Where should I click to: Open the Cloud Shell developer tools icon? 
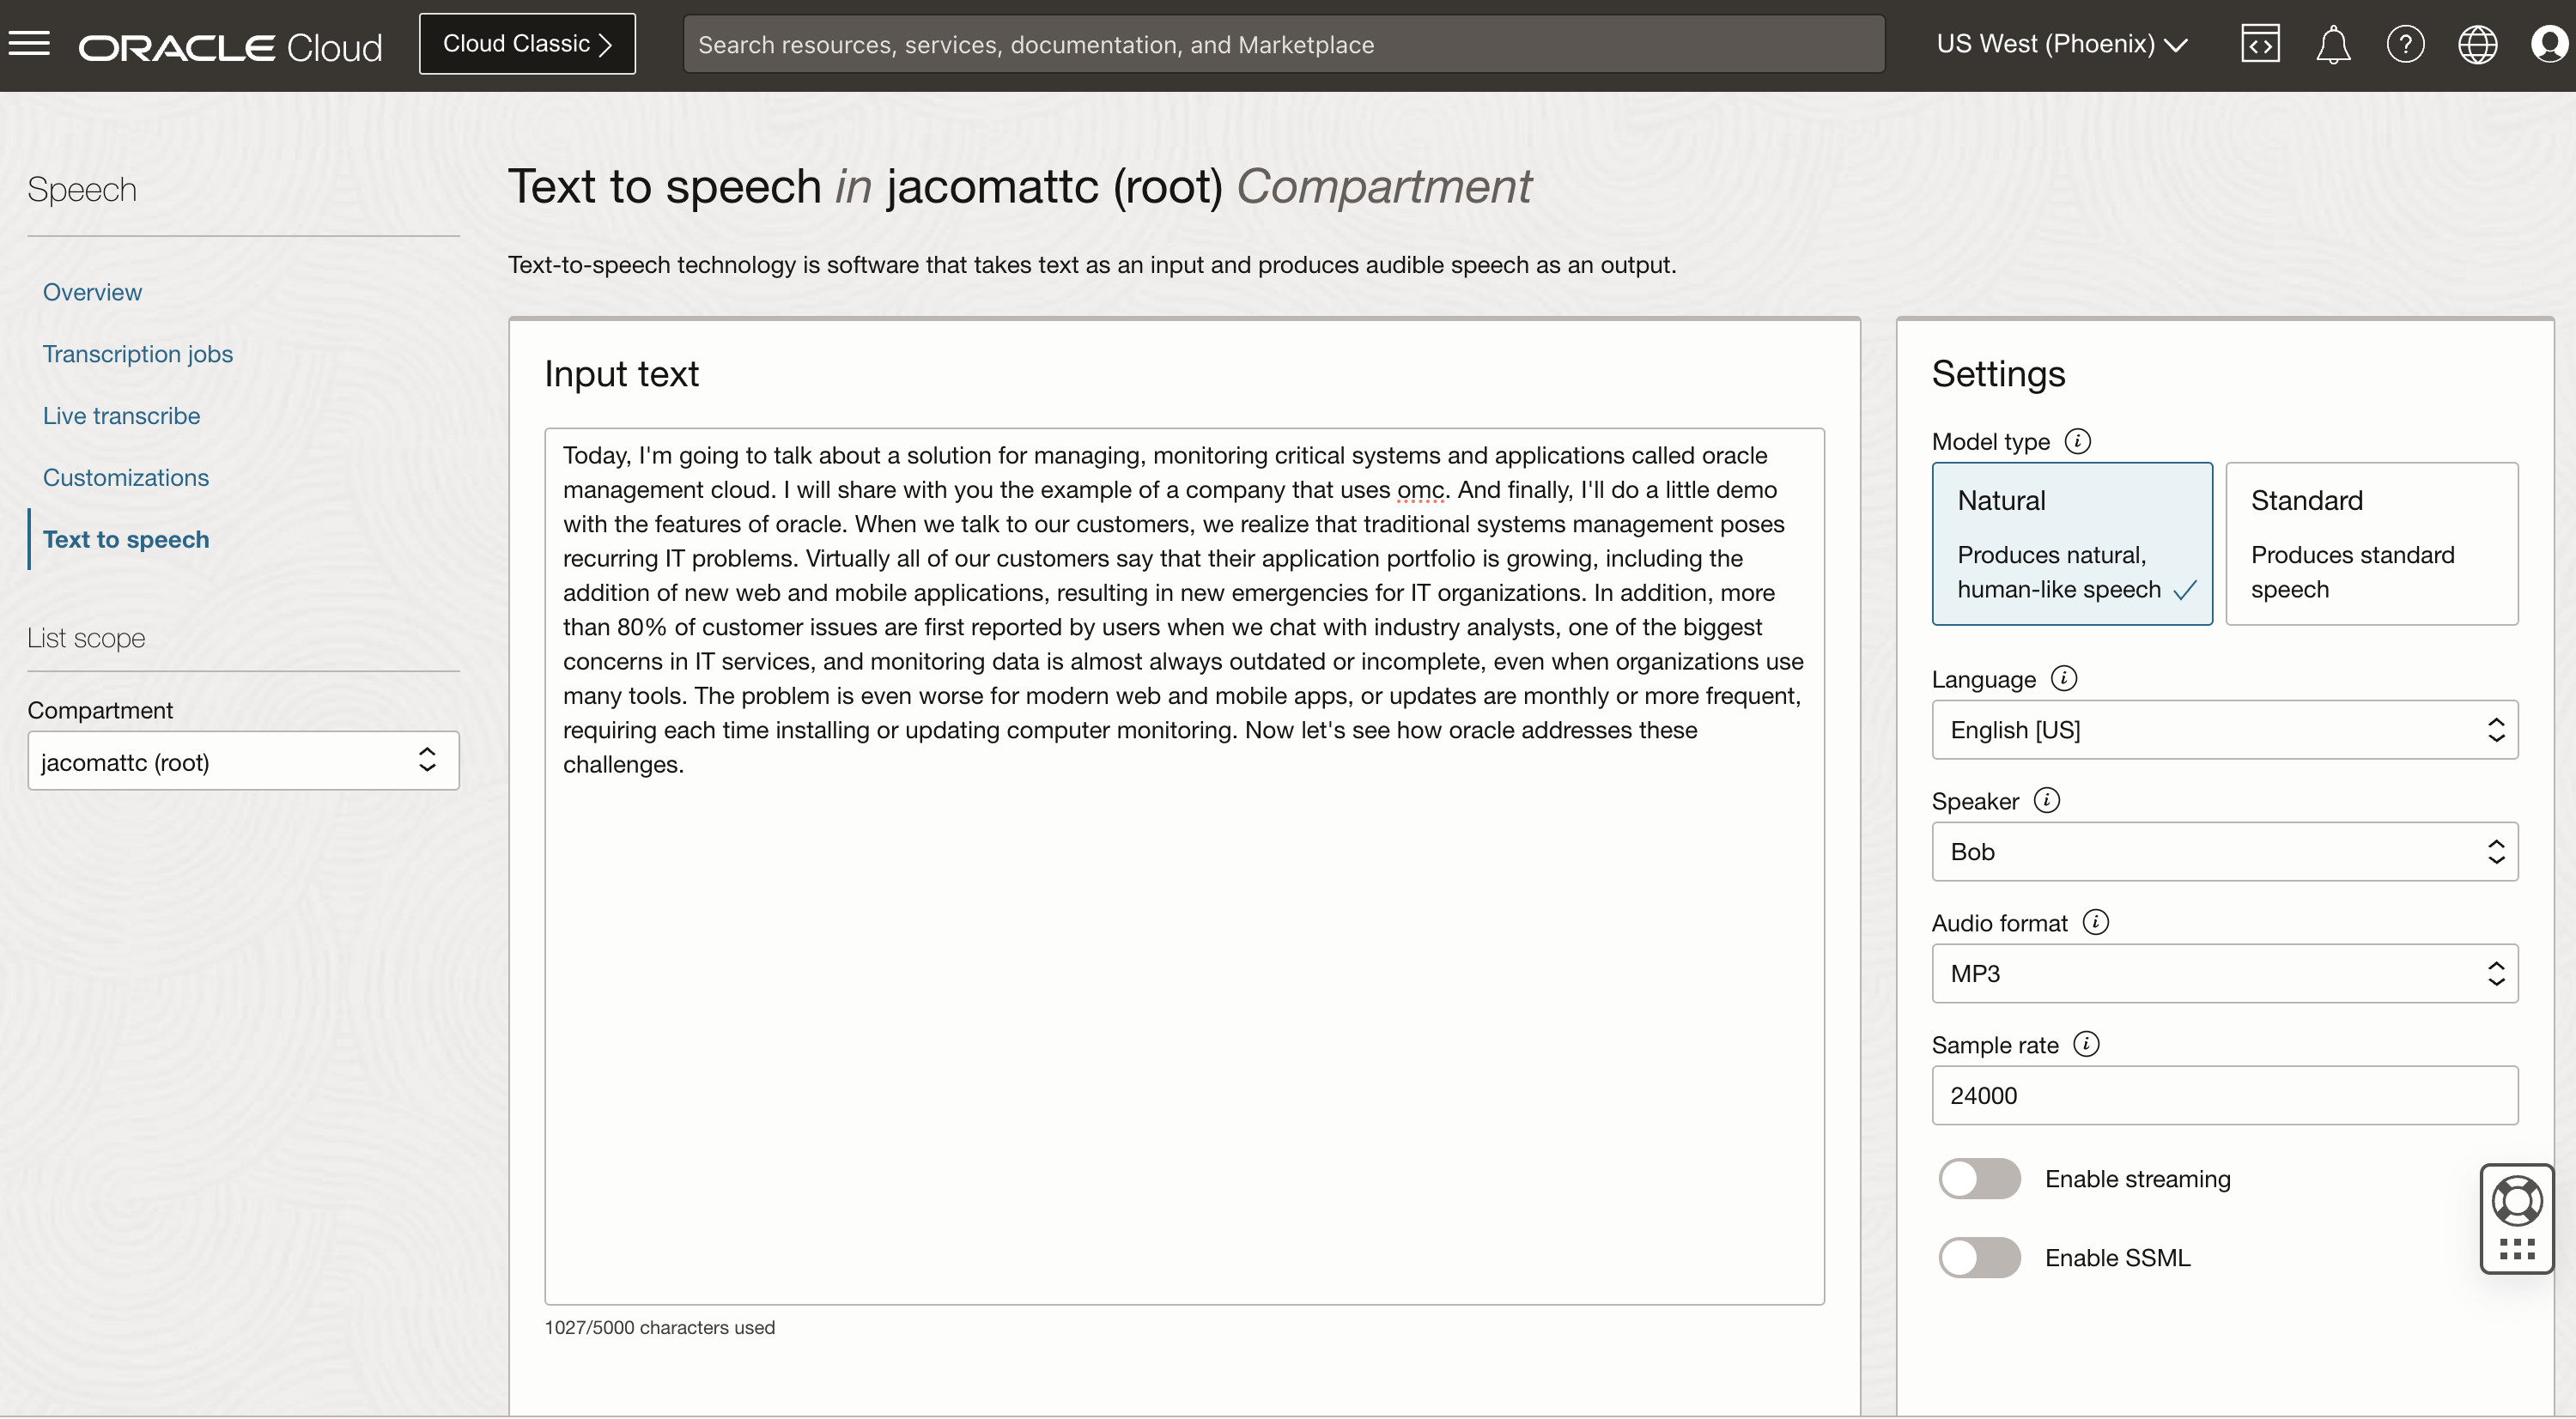pos(2260,44)
